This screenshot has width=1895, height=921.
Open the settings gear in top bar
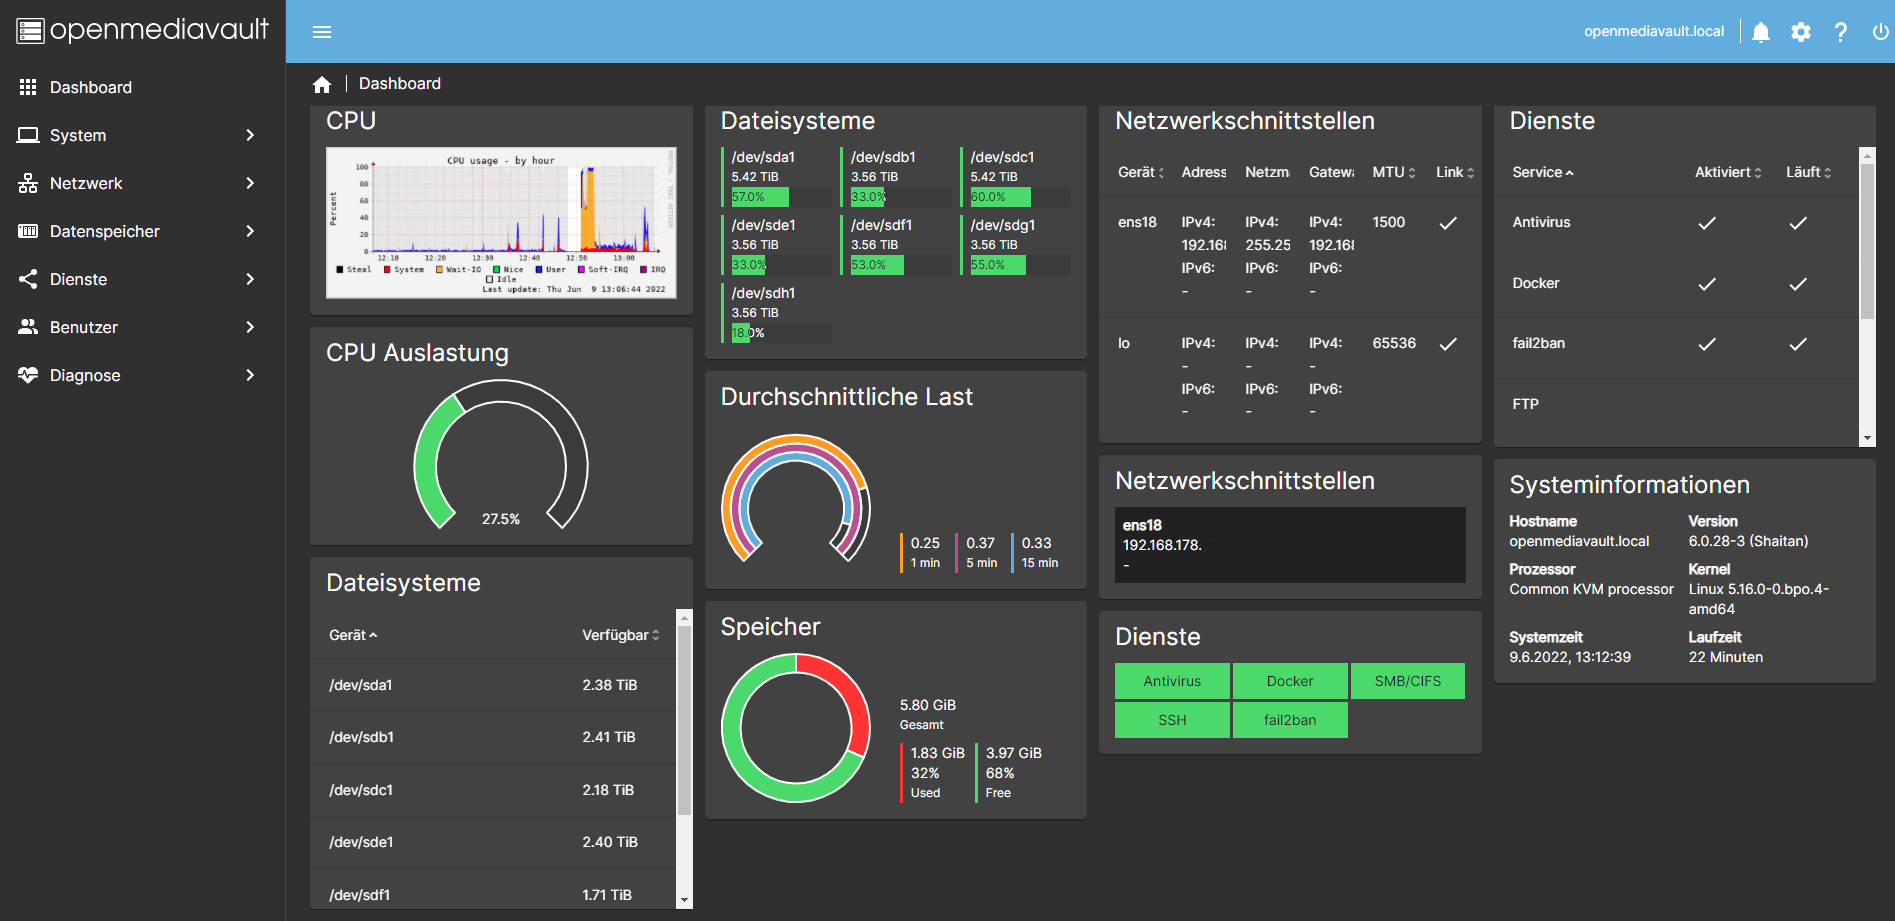click(x=1801, y=32)
